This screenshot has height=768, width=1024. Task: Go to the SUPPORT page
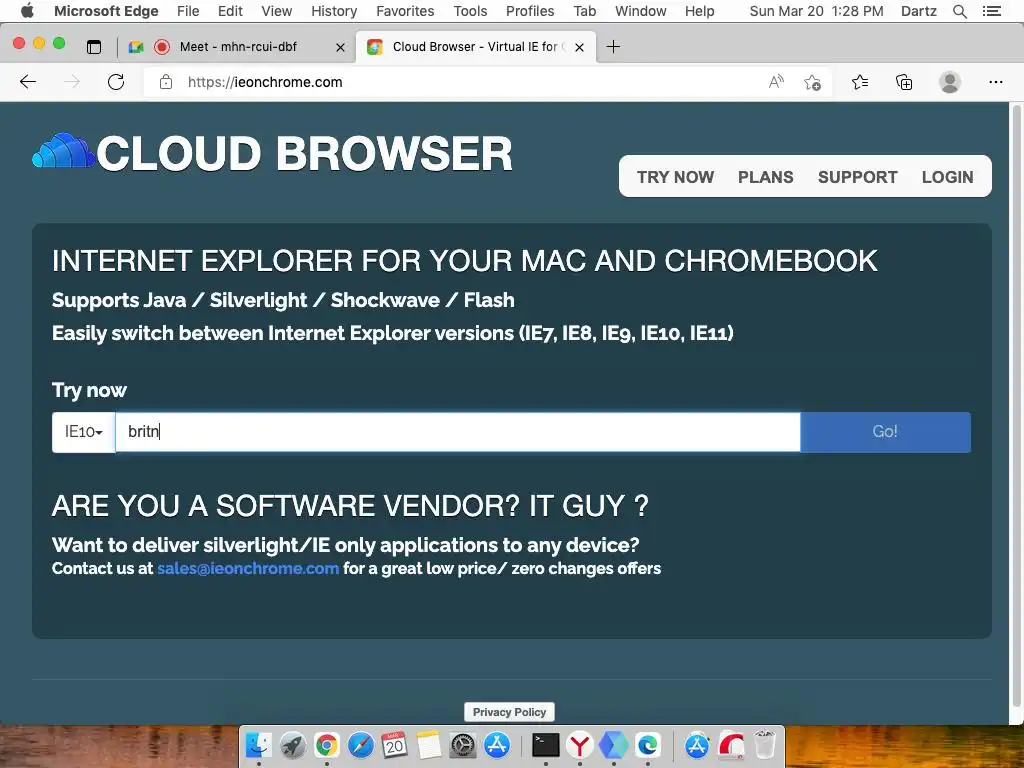pyautogui.click(x=857, y=177)
